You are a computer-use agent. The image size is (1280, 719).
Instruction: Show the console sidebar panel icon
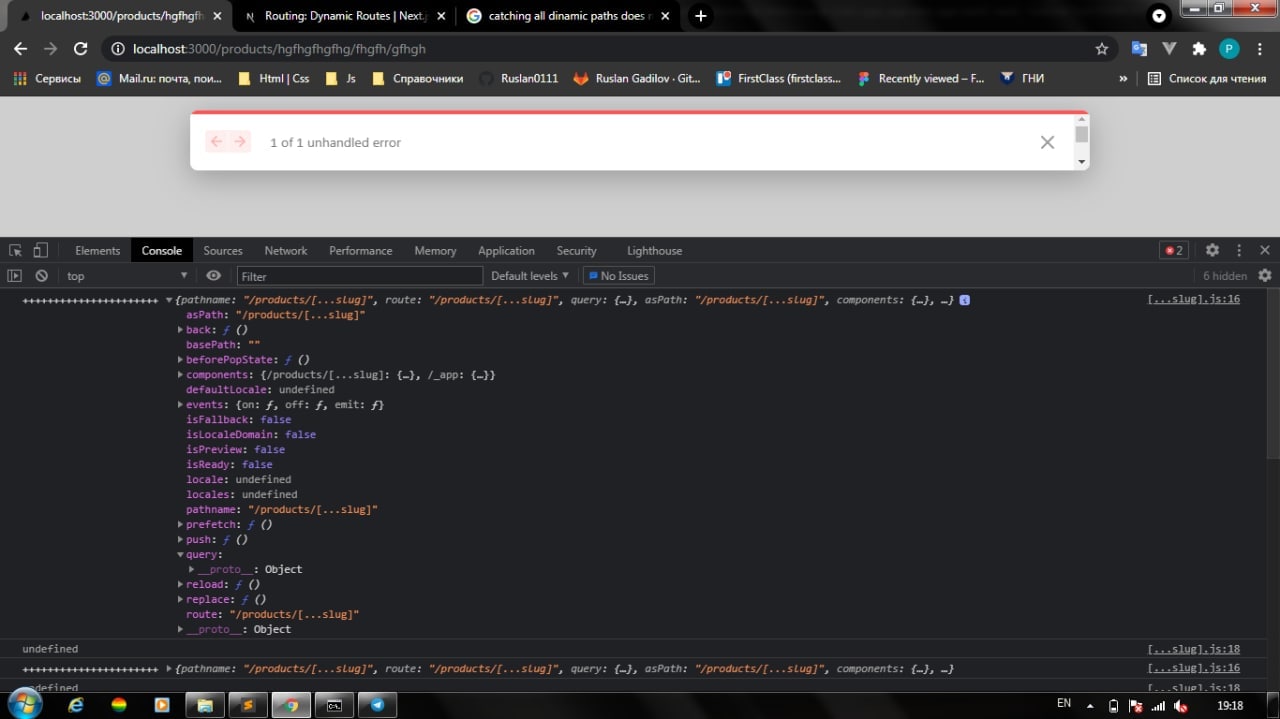(15, 276)
